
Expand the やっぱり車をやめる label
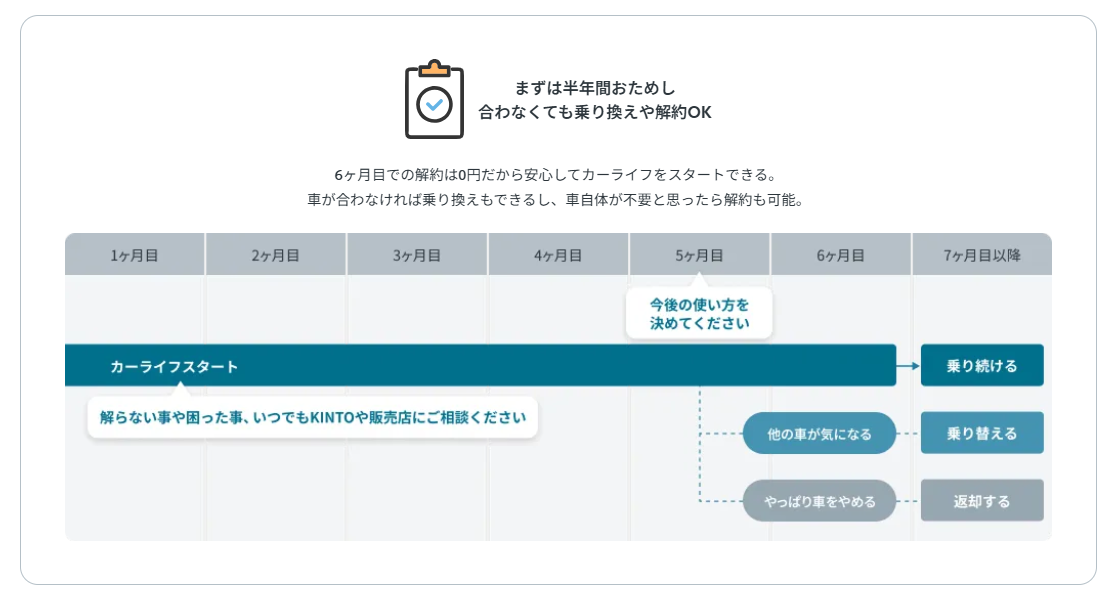(820, 500)
